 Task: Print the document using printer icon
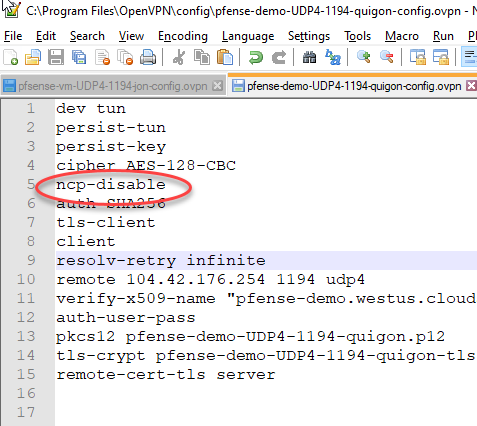tap(148, 57)
